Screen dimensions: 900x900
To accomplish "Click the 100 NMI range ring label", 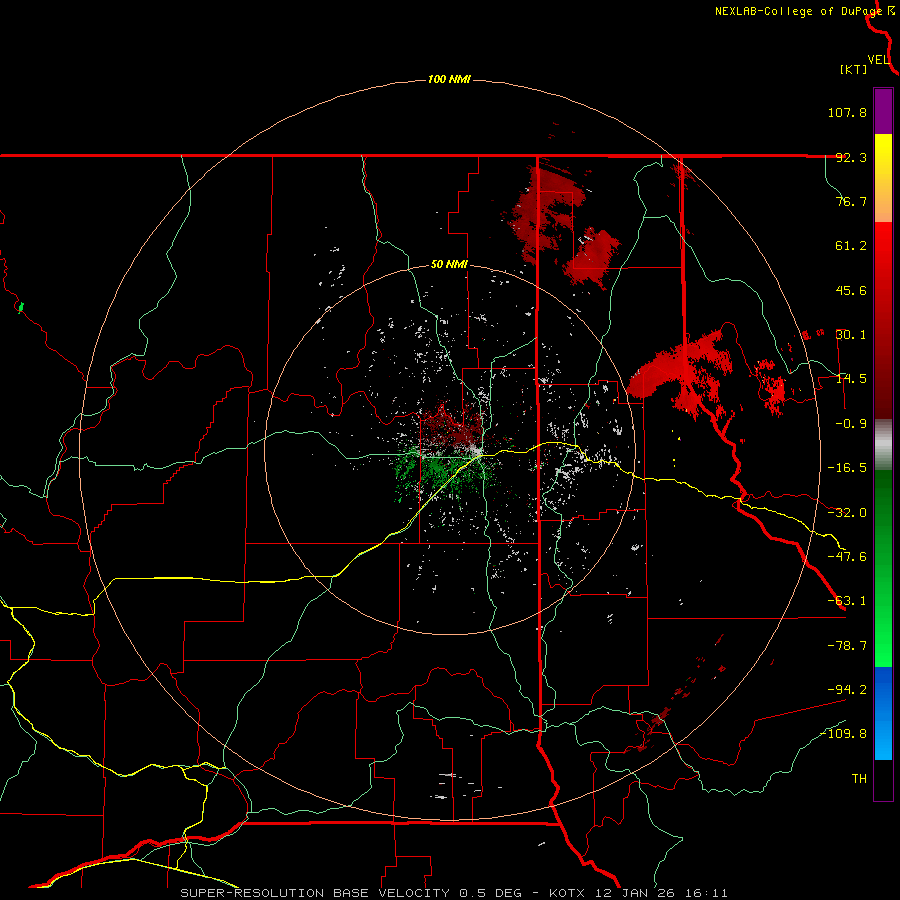I will 449,79.
